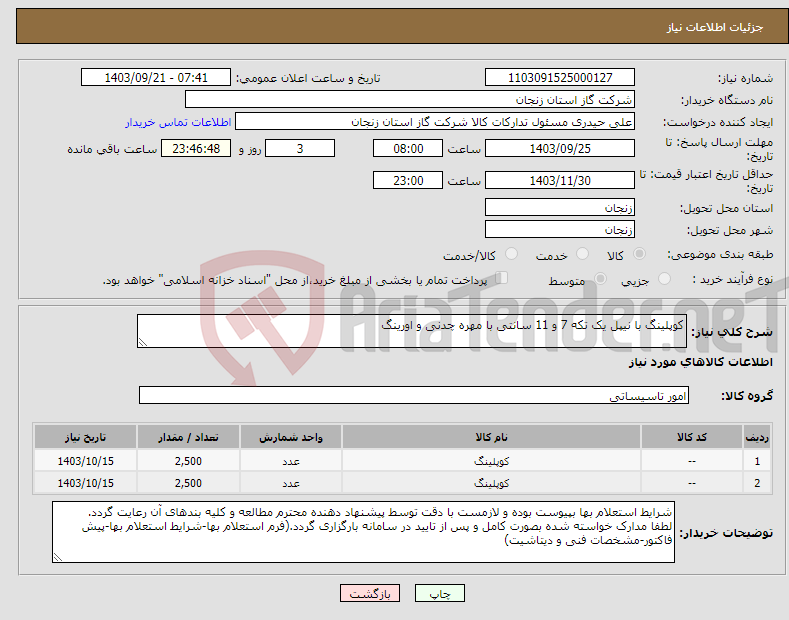Select the کالا/خدمت radio button
Screen dimensions: 789x620
pyautogui.click(x=511, y=254)
